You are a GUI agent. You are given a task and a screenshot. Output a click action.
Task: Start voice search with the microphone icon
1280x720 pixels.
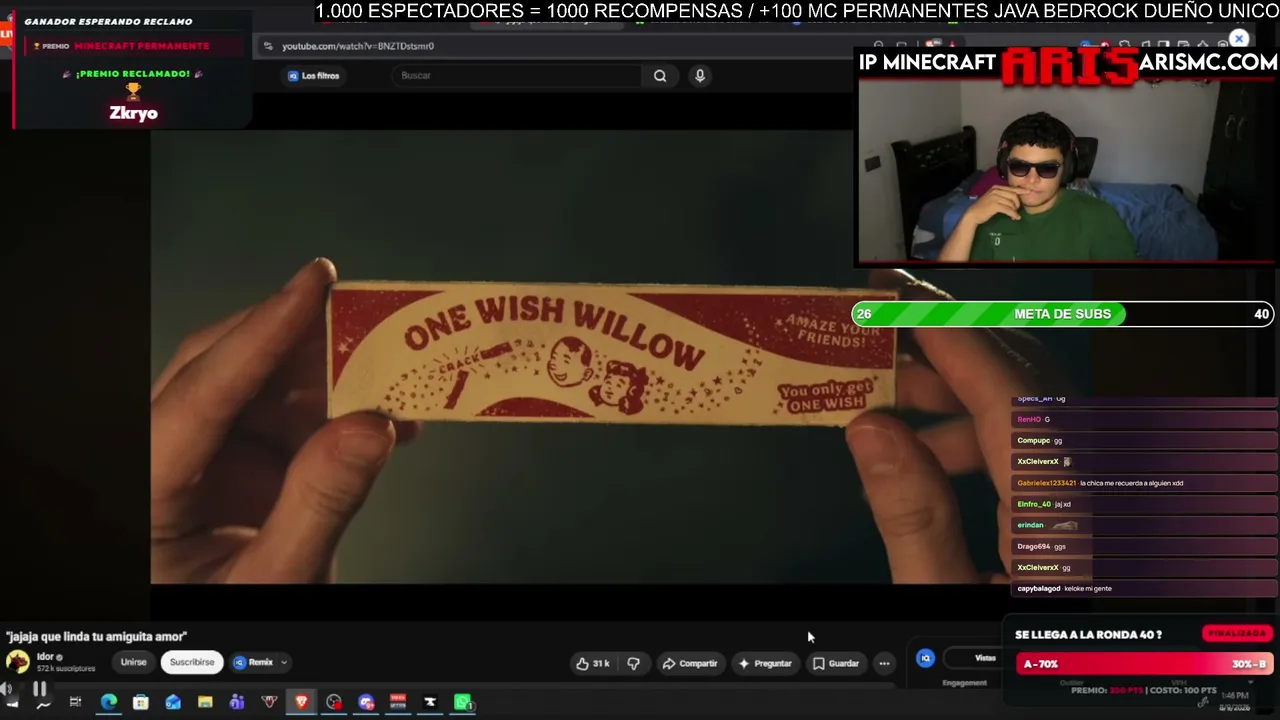point(700,76)
